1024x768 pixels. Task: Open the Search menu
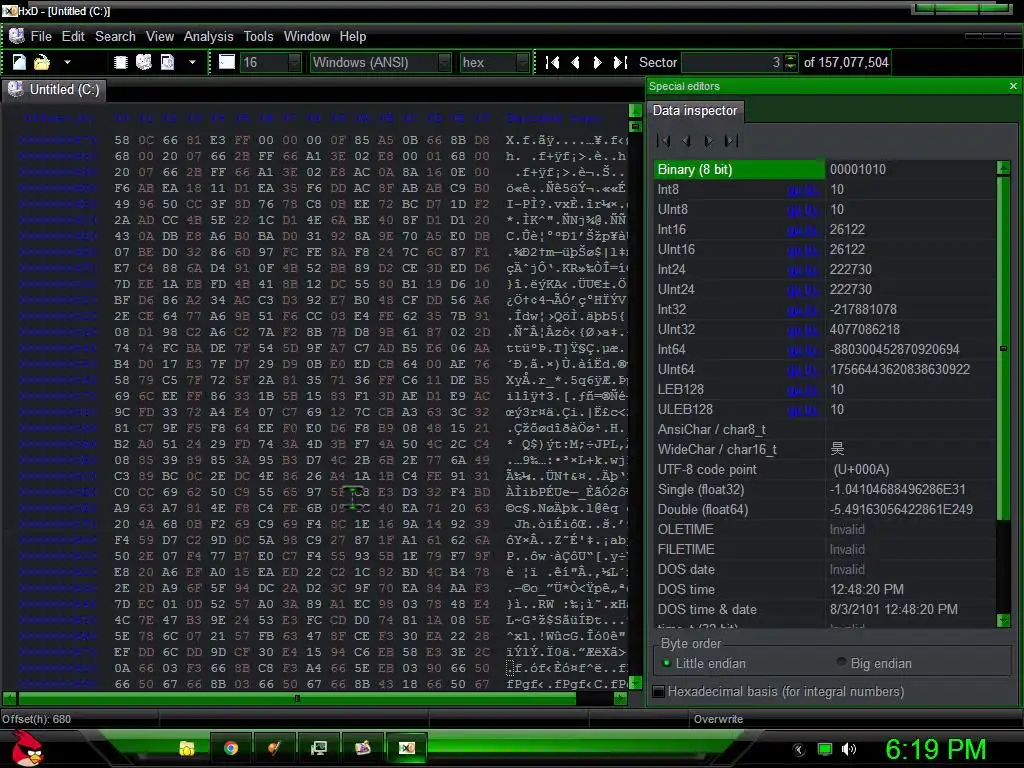tap(115, 37)
